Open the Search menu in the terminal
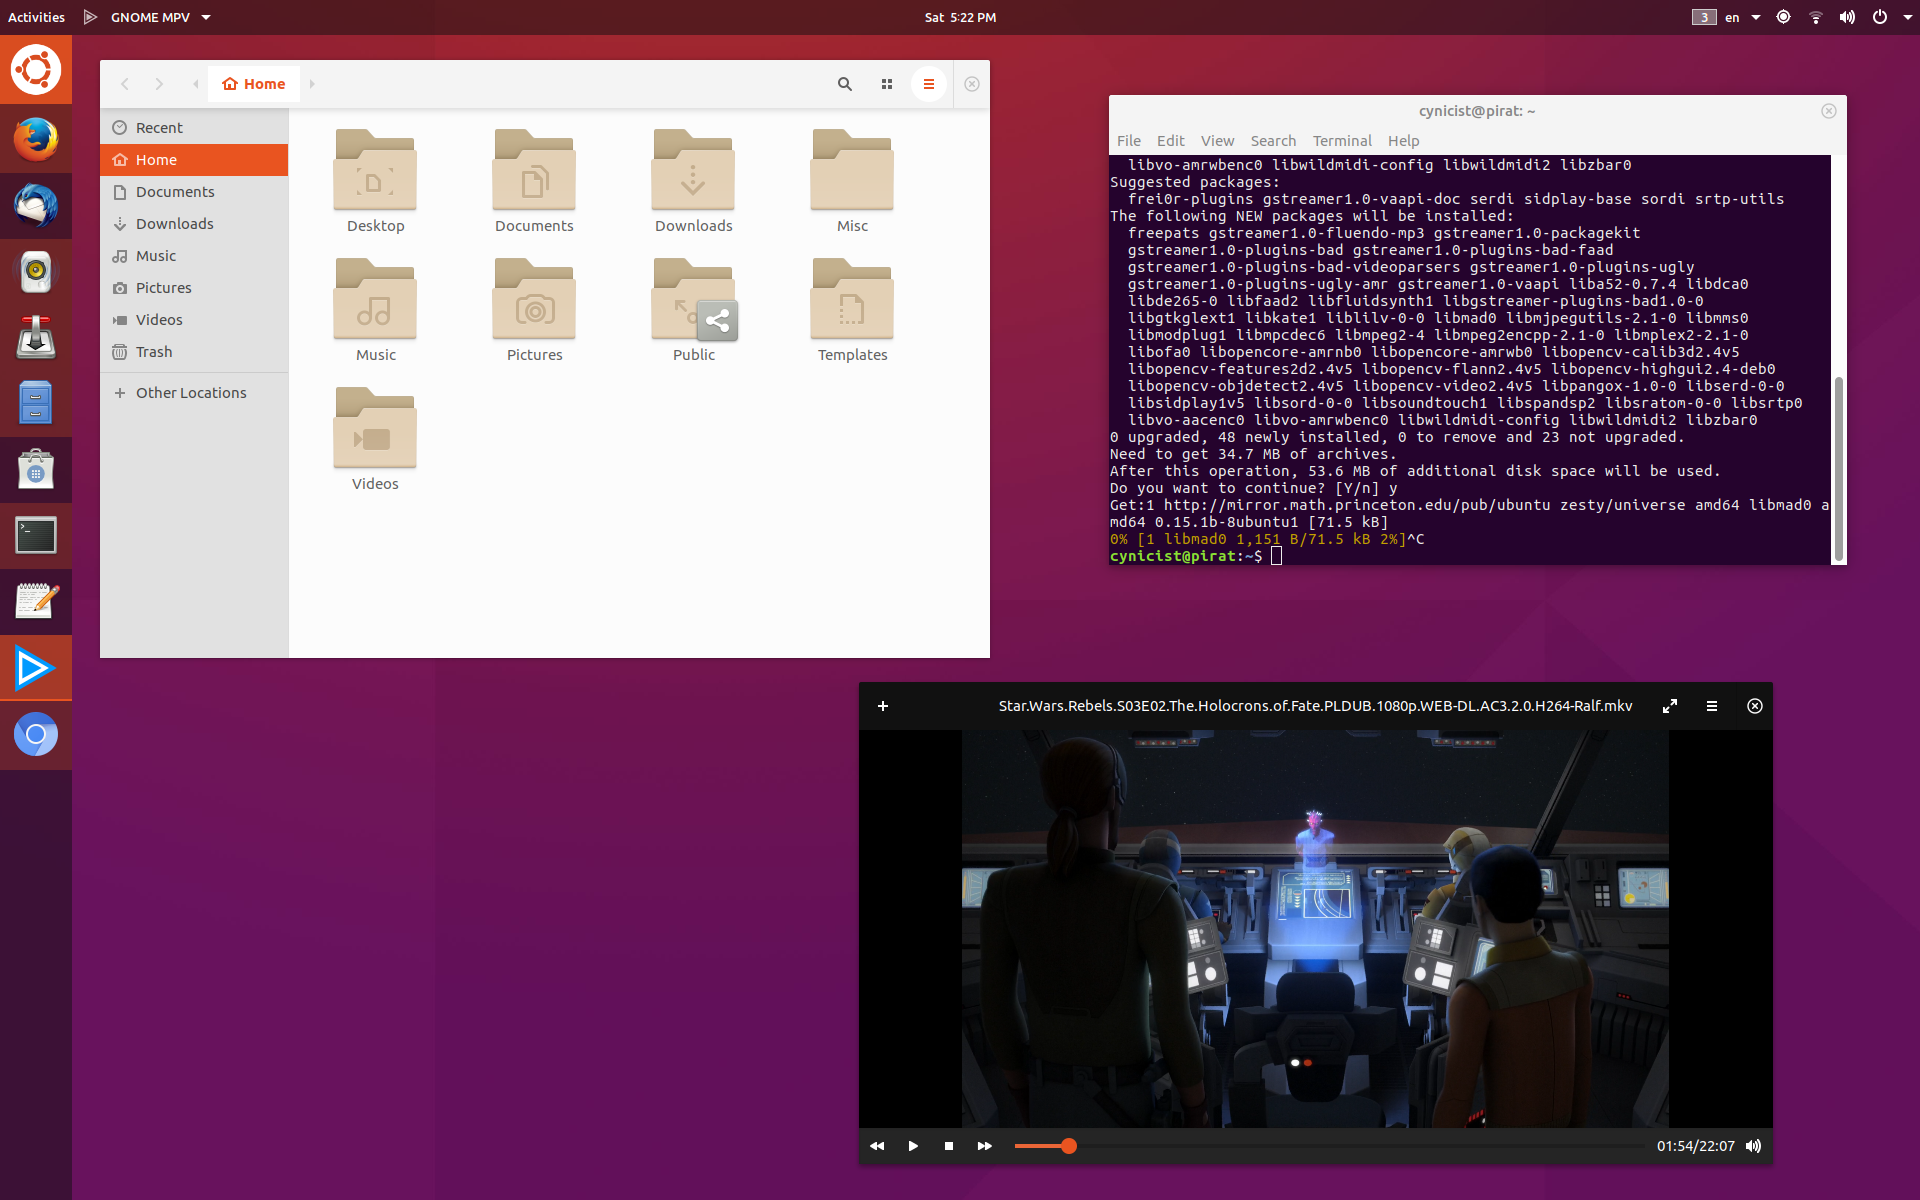Screen dimensions: 1920x1200 pyautogui.click(x=1272, y=140)
